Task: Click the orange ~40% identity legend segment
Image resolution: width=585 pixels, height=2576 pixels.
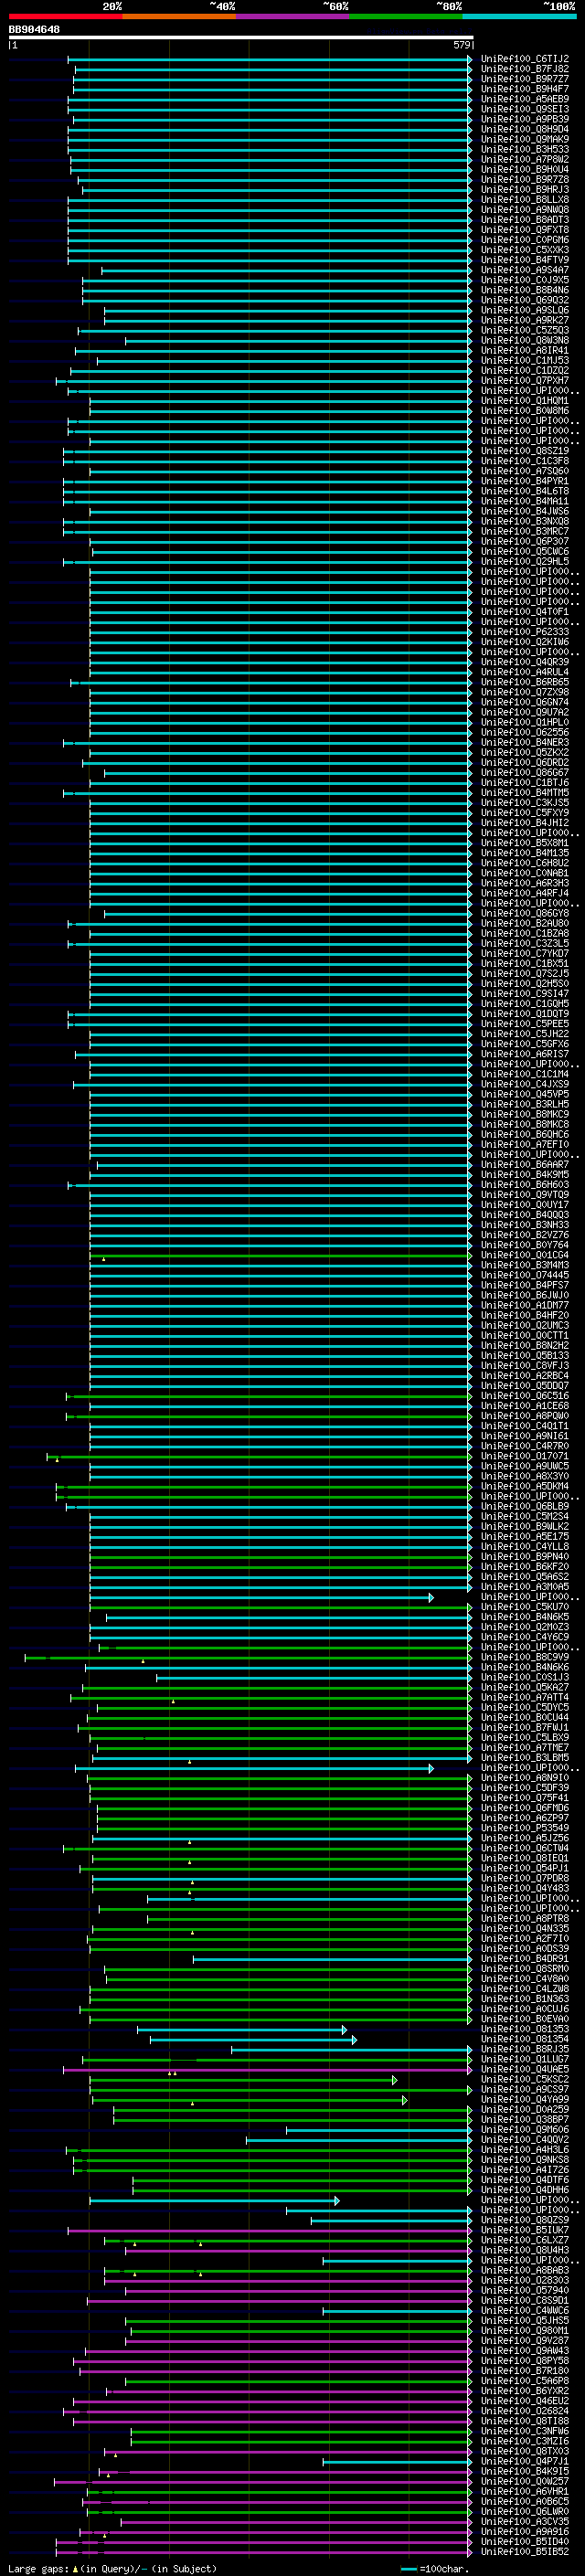Action: [x=180, y=16]
